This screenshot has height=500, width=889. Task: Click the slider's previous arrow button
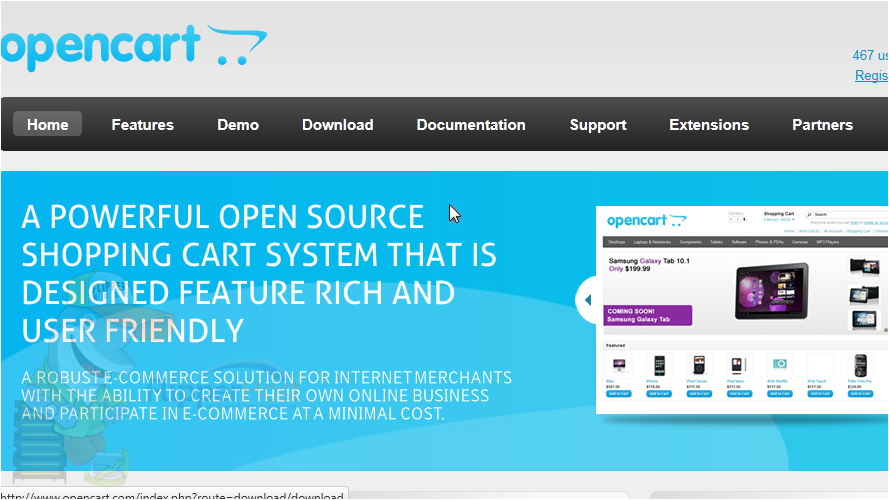tap(587, 300)
